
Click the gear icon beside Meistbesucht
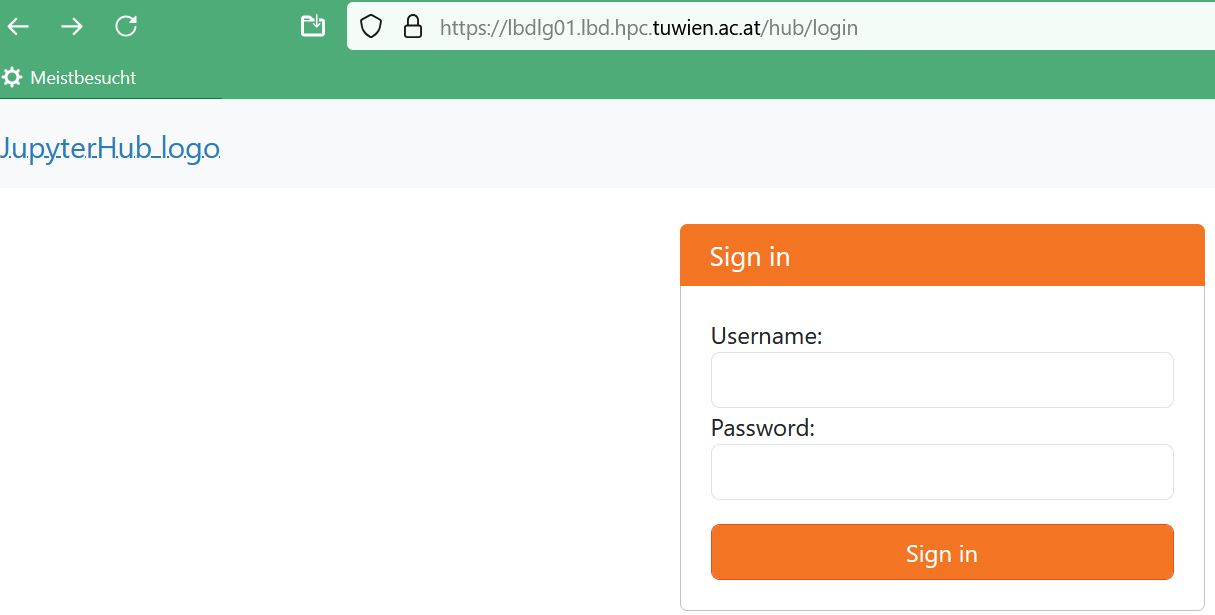coord(12,77)
